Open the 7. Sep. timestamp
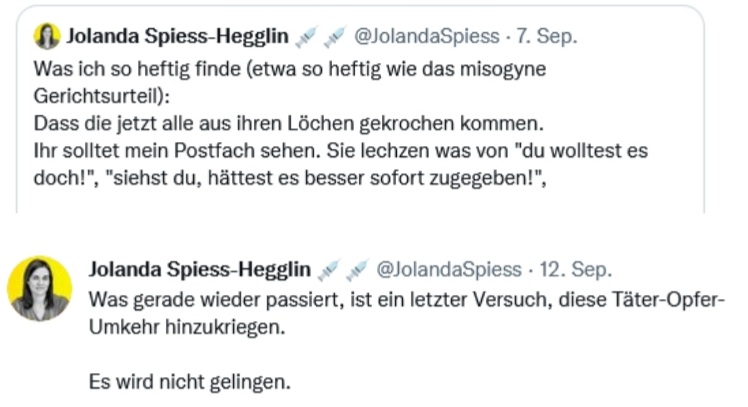Screen dimensions: 748x407 tap(547, 36)
